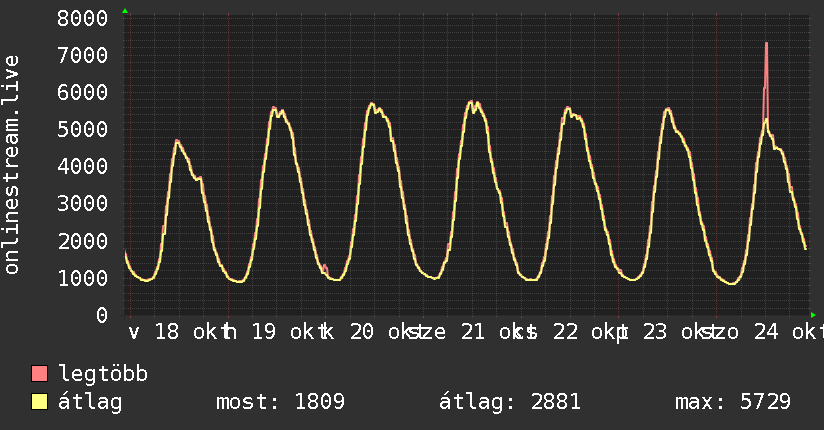
Task: Click the onlinestream.live vertical axis title
Action: 11,165
